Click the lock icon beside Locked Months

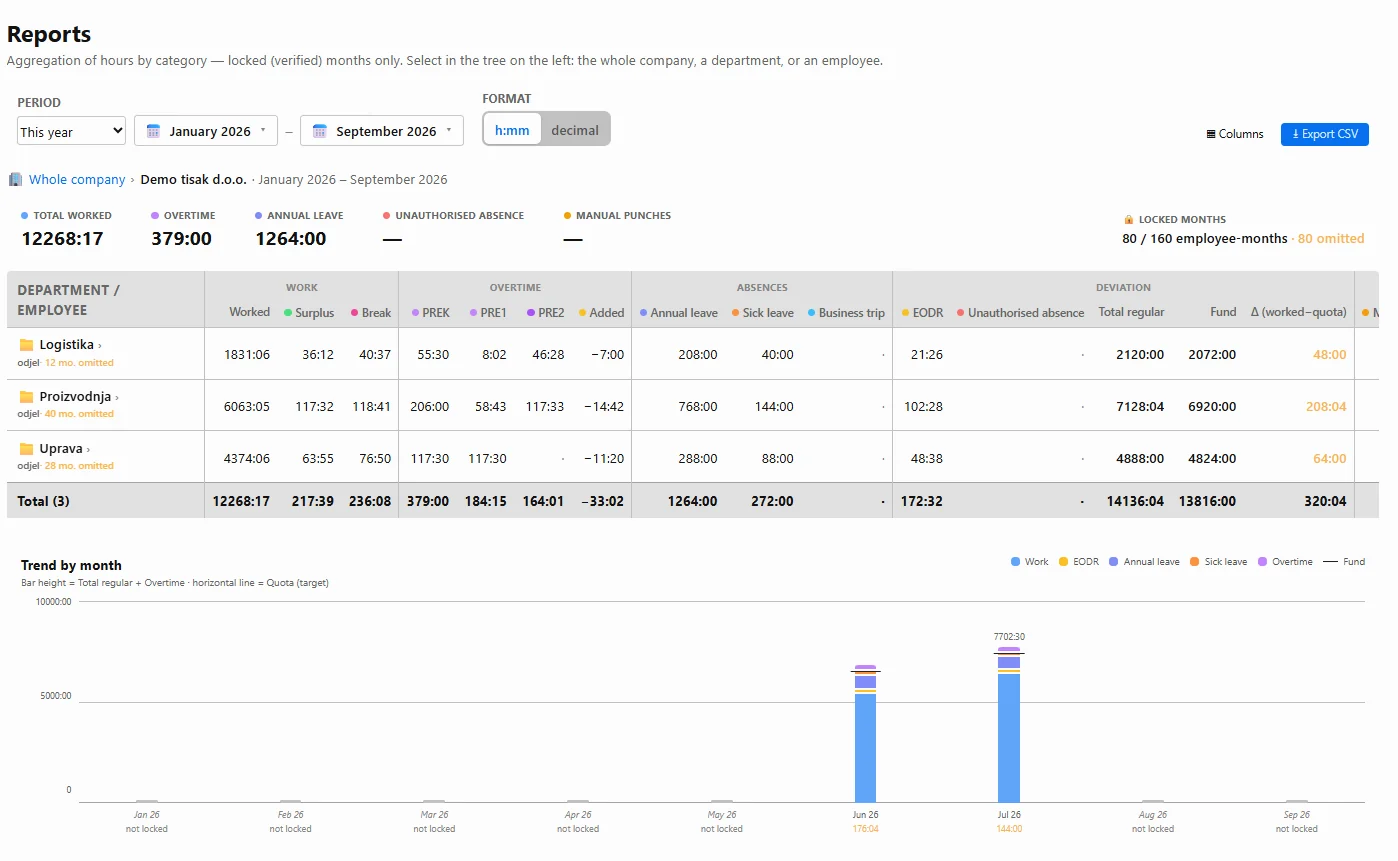coord(1129,219)
